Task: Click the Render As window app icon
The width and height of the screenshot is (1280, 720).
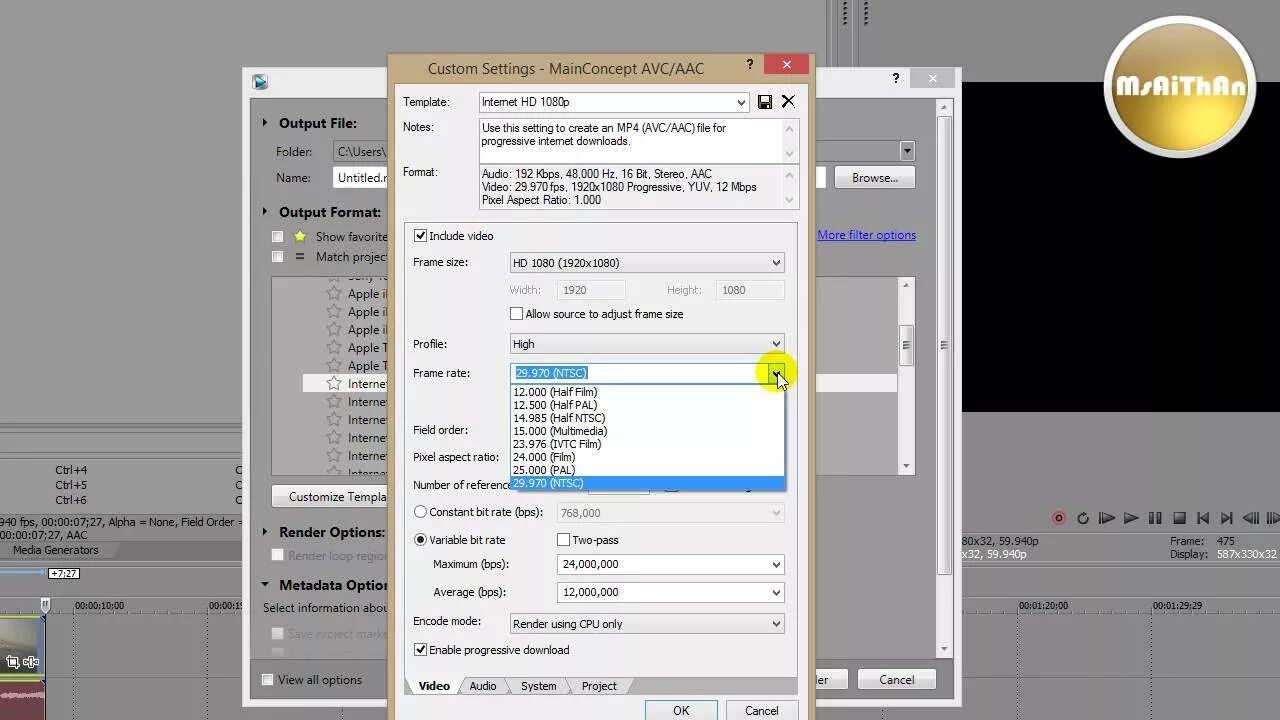Action: point(260,82)
